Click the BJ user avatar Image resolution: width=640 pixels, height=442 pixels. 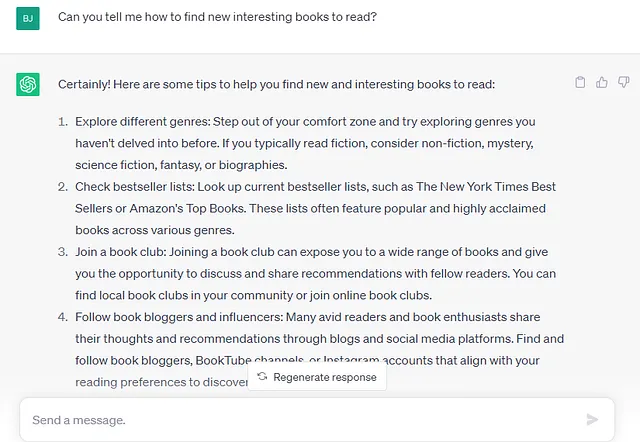pyautogui.click(x=28, y=18)
